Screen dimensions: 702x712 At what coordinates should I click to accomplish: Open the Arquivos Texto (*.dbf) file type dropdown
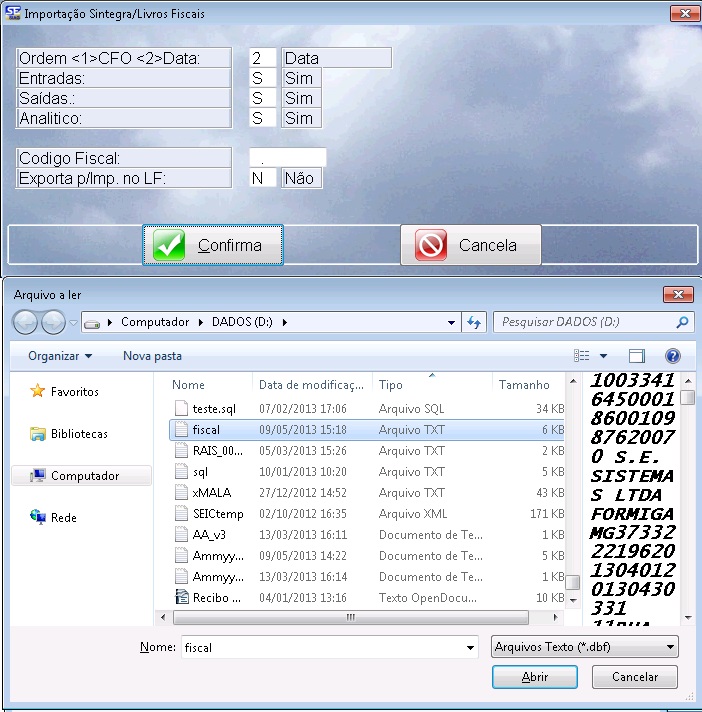tap(584, 647)
